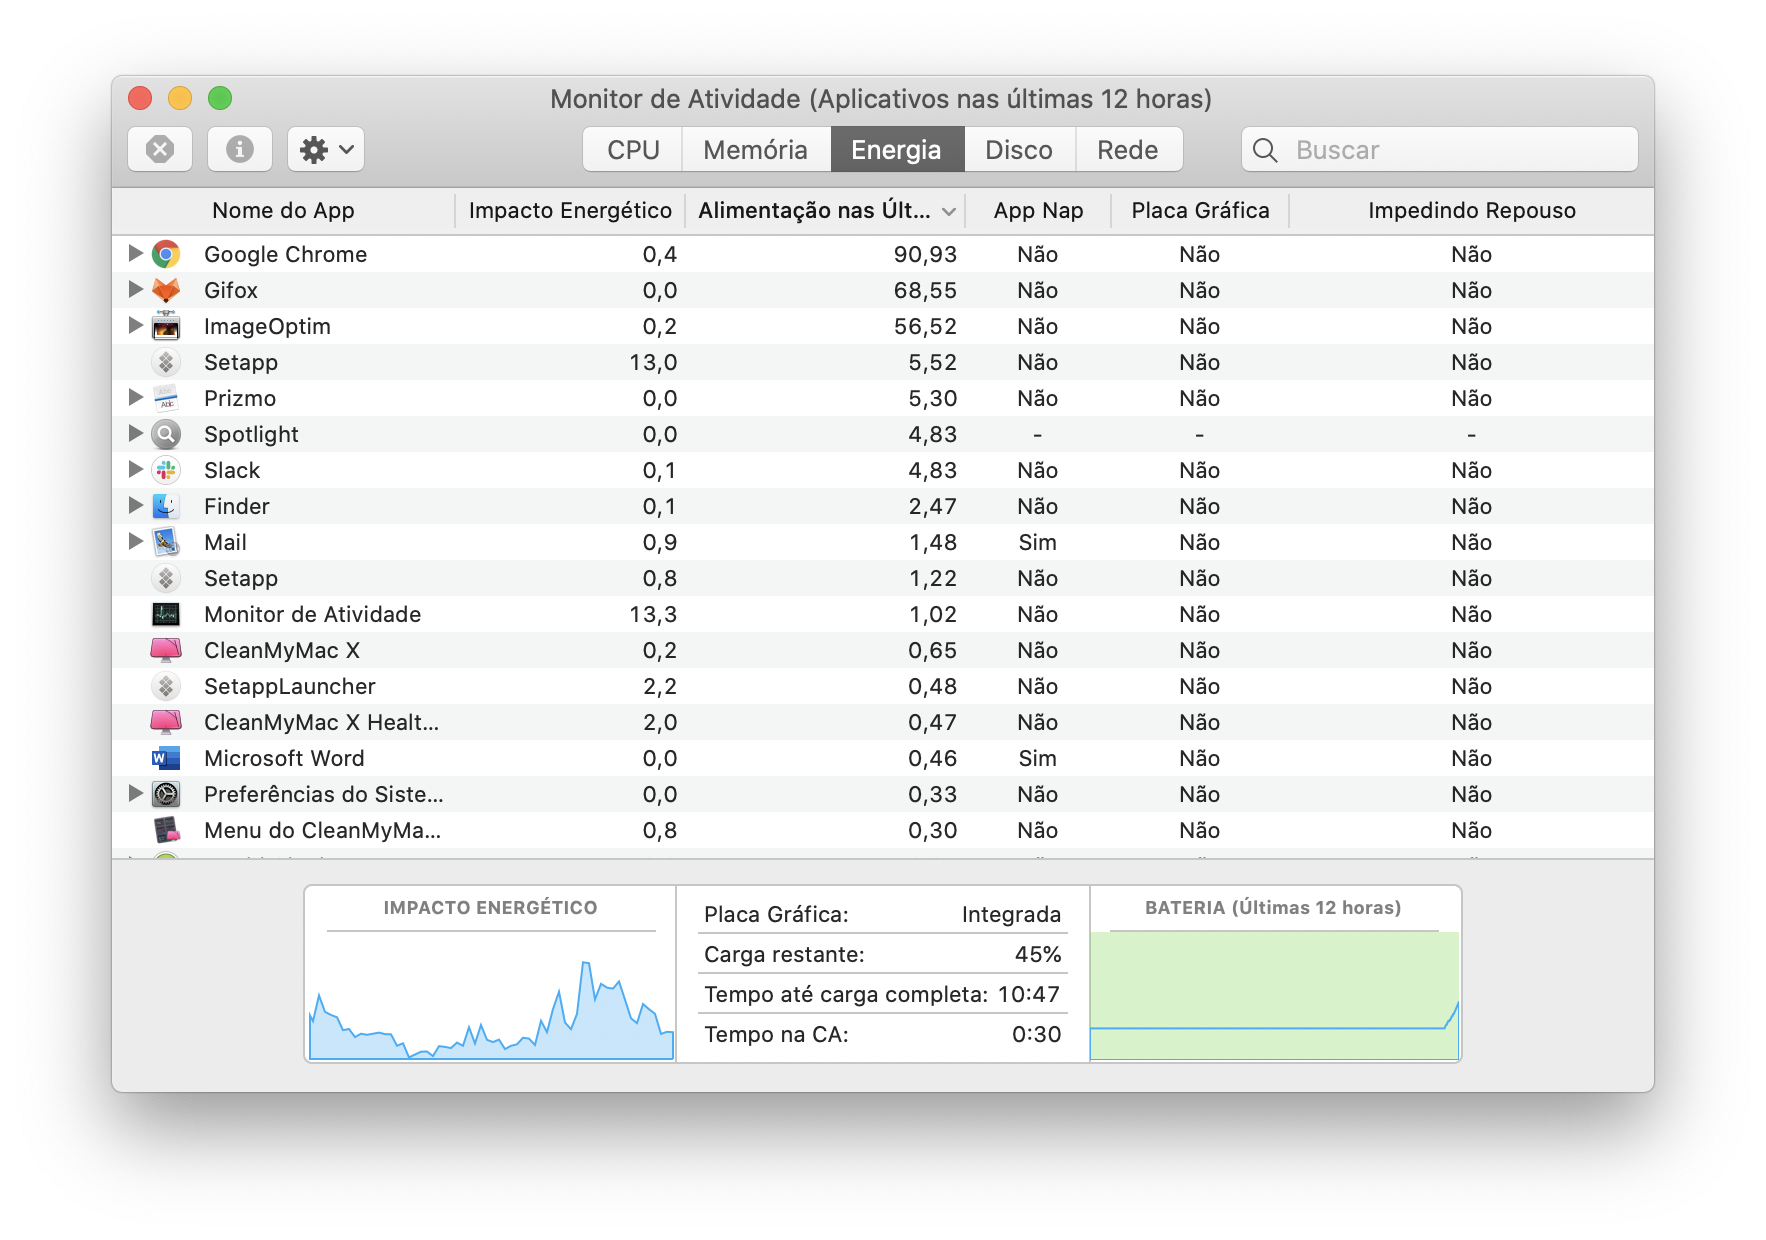Screen dimensions: 1766x1240
Task: Click the Google Chrome app icon
Action: pos(166,254)
